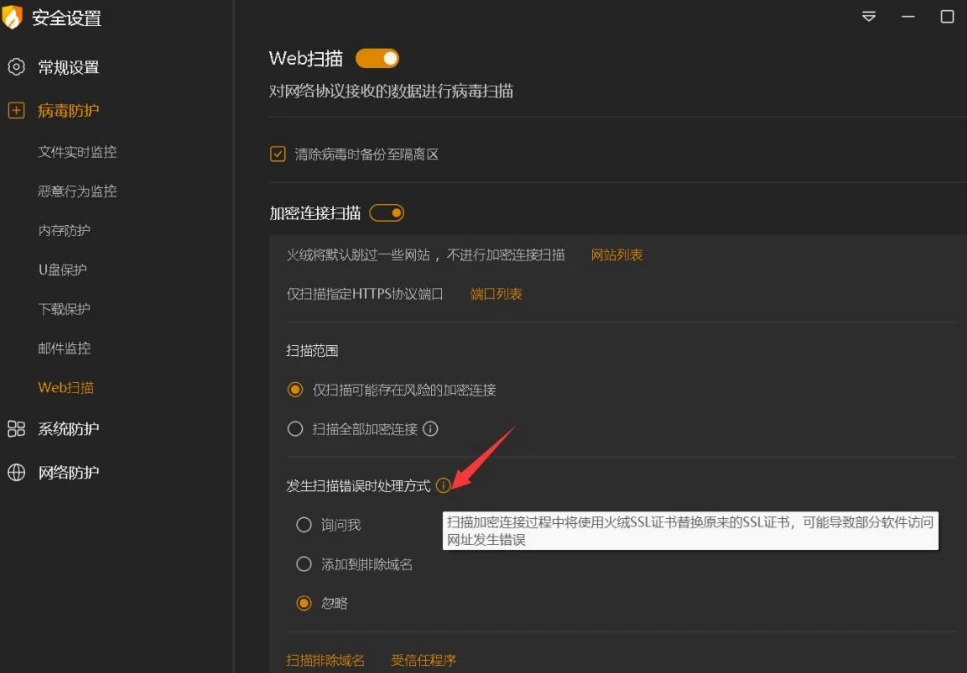Select 扫描全部加密连接 radio button

click(295, 429)
